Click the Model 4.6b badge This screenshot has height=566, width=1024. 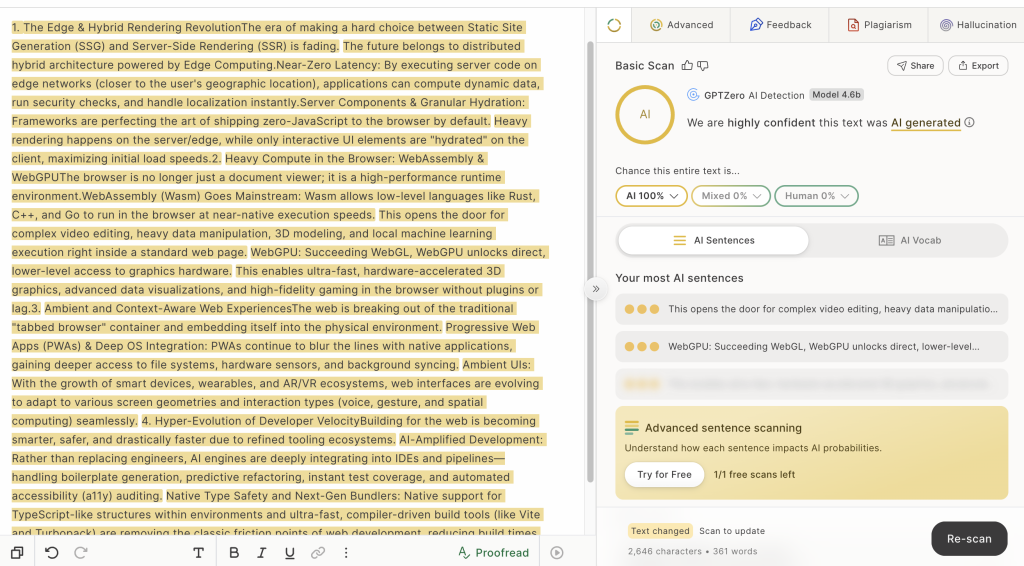[837, 95]
